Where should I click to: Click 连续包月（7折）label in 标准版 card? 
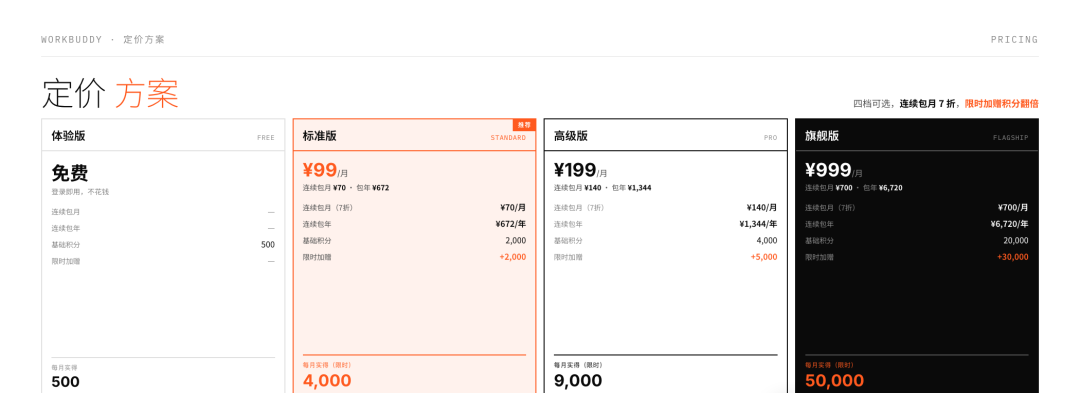click(328, 207)
